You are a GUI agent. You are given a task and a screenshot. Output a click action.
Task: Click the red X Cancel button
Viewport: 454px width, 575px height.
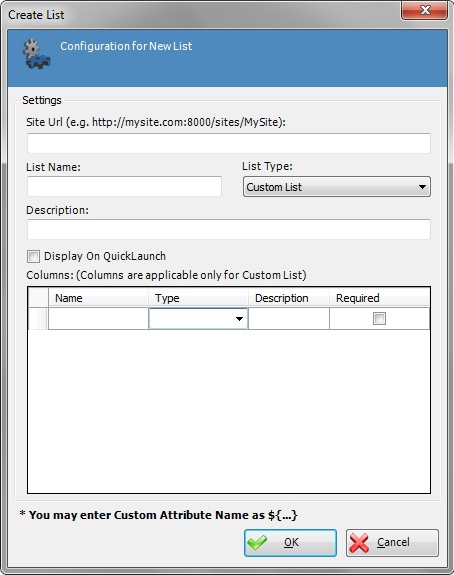(x=392, y=543)
